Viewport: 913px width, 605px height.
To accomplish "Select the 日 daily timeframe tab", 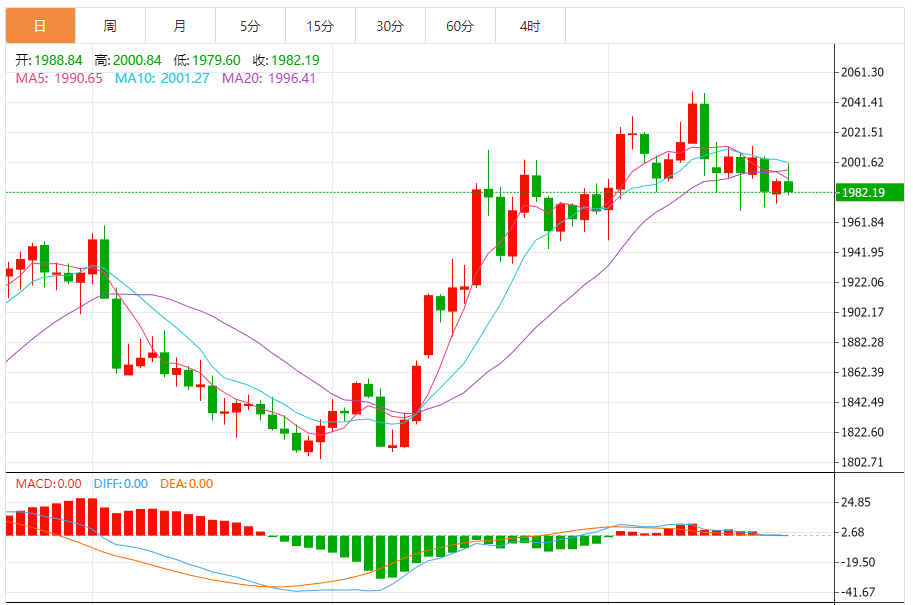I will point(40,26).
